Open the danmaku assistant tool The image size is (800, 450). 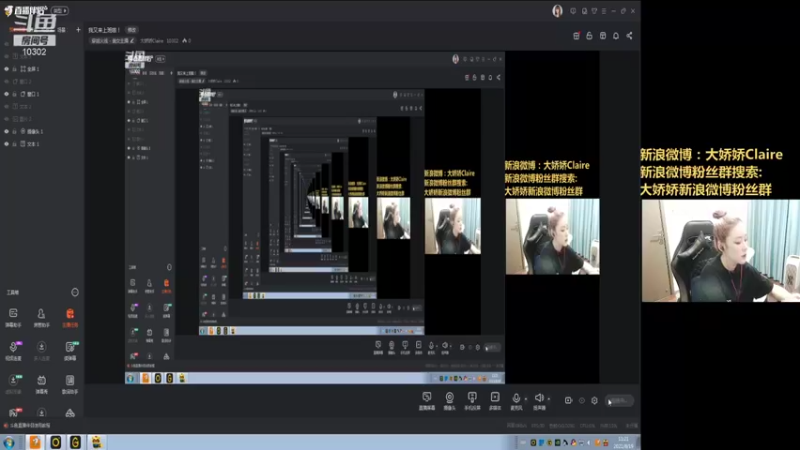(x=13, y=317)
